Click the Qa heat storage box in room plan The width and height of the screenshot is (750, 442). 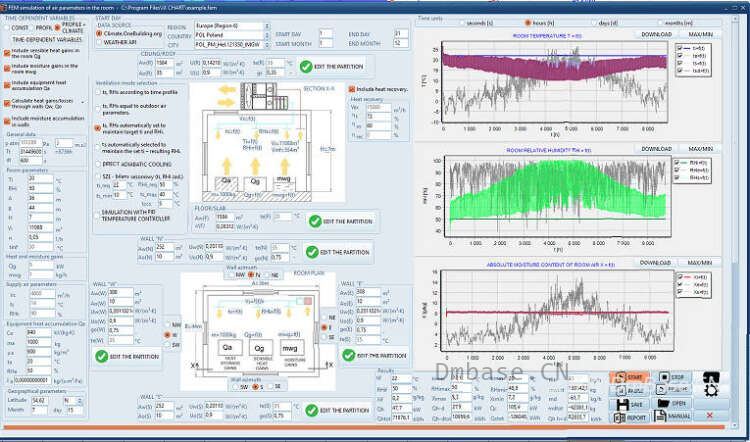point(230,348)
